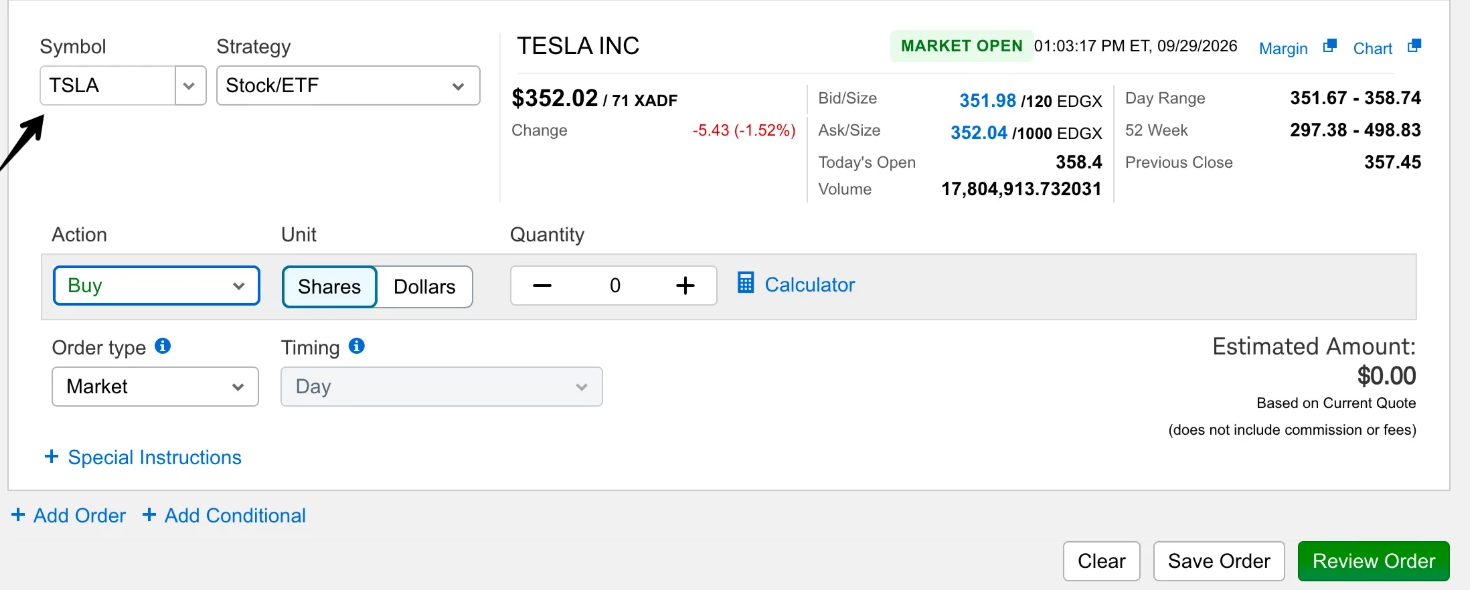
Task: Click the minus icon to decrease quantity
Action: pyautogui.click(x=542, y=286)
